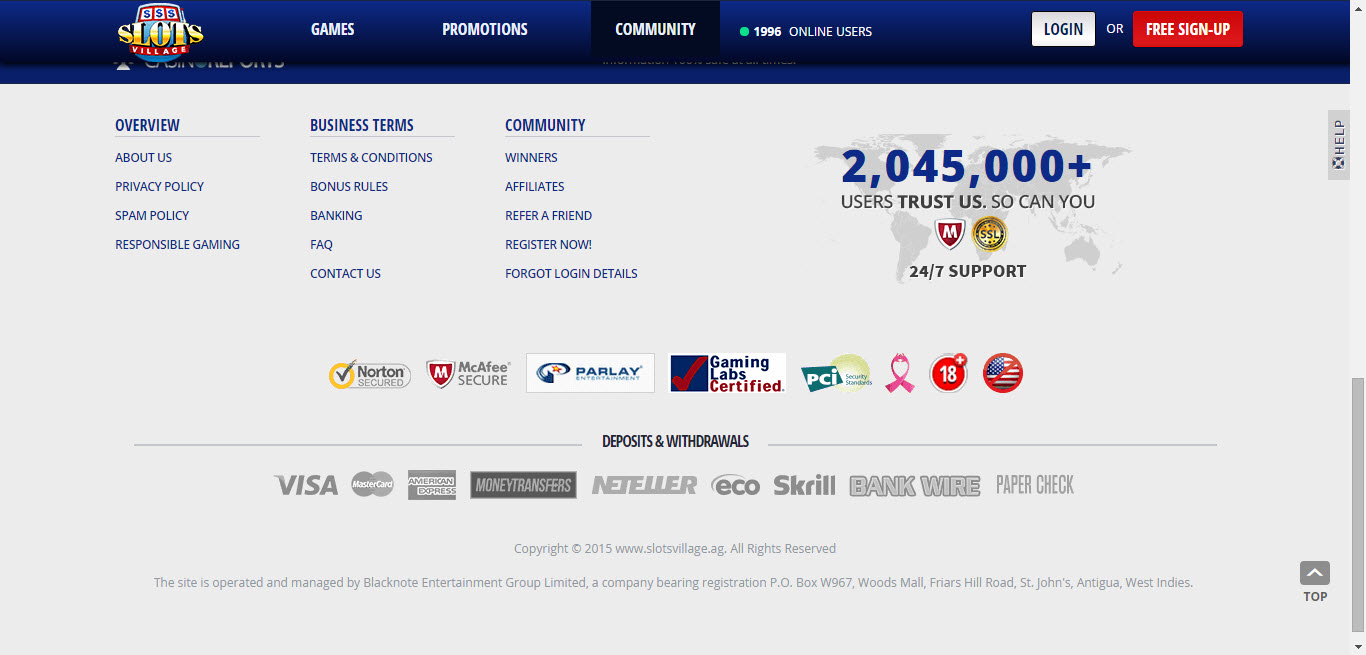Open Terms & Conditions link
This screenshot has height=655, width=1366.
pyautogui.click(x=371, y=158)
